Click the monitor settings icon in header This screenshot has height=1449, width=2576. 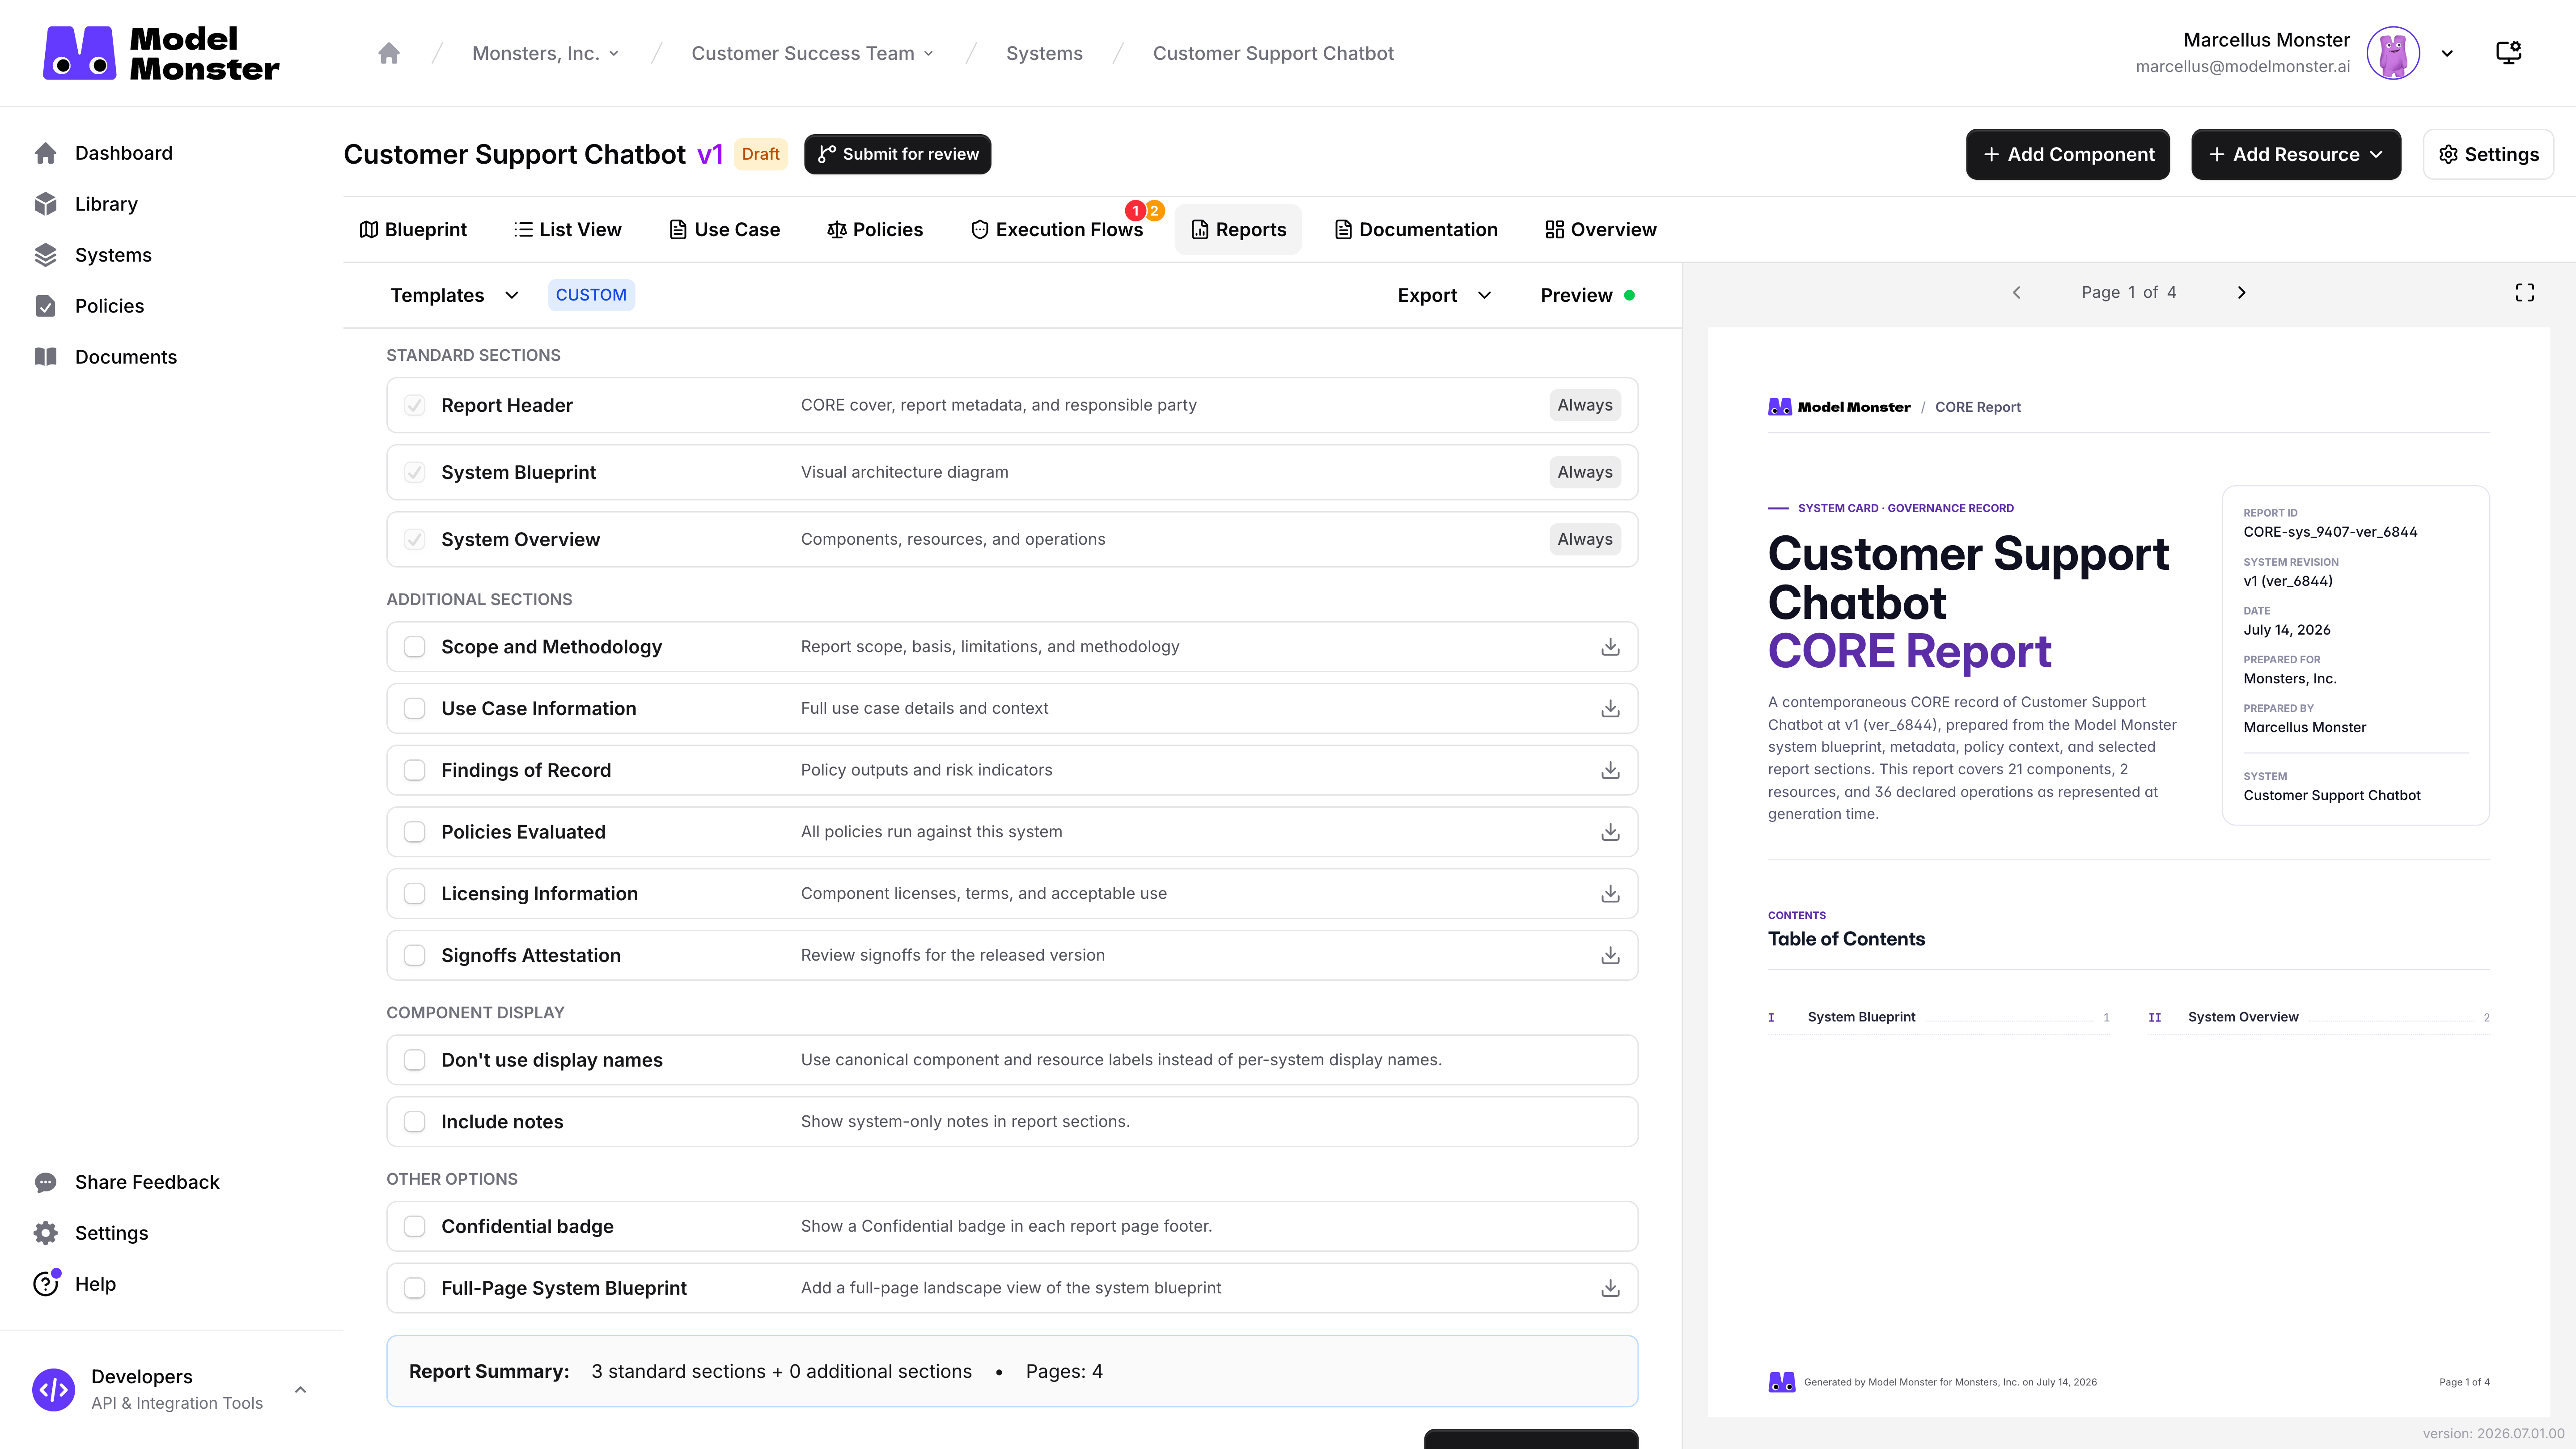point(2509,53)
